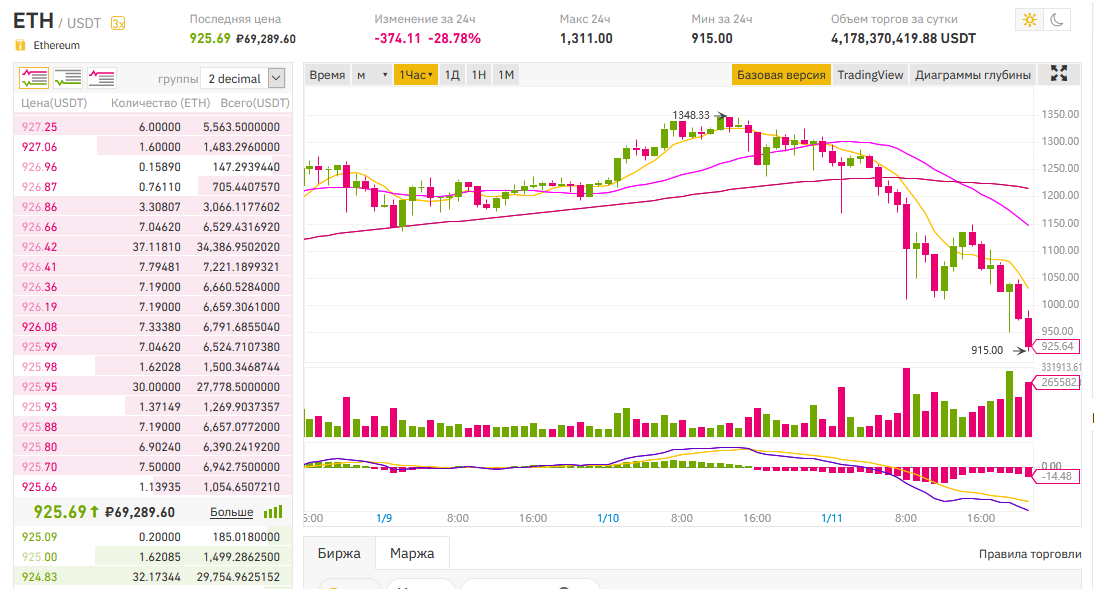Select the 1Д daily interval
1094x589 pixels.
[452, 75]
